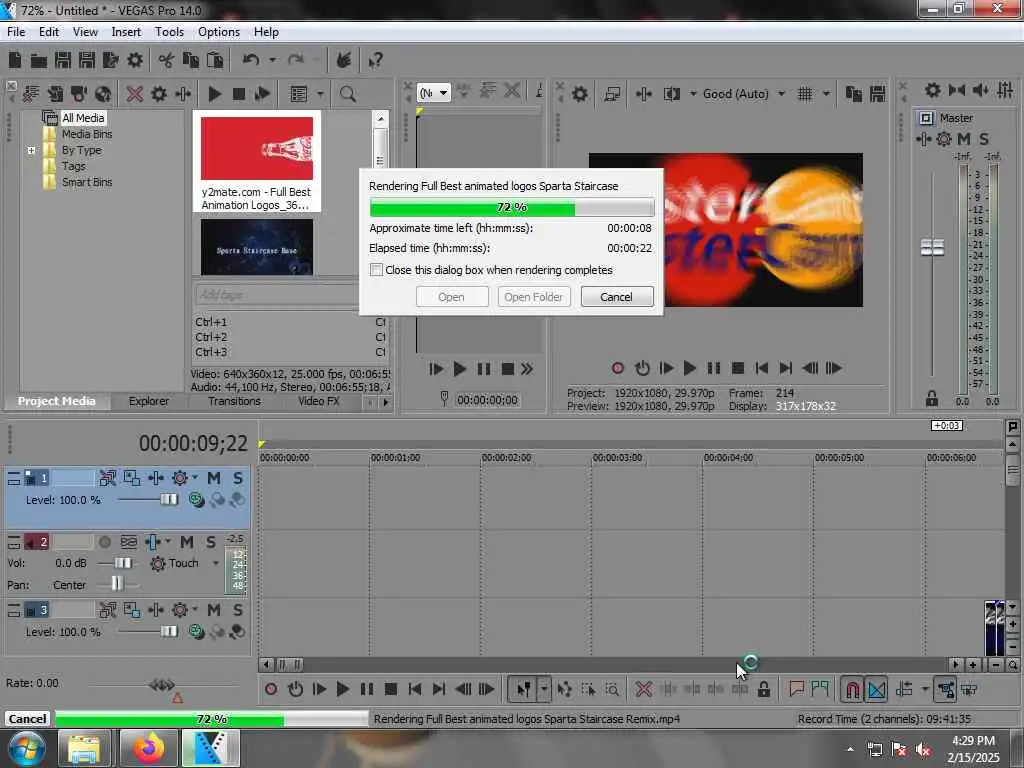Open the Options menu
Viewport: 1024px width, 768px height.
[x=219, y=31]
